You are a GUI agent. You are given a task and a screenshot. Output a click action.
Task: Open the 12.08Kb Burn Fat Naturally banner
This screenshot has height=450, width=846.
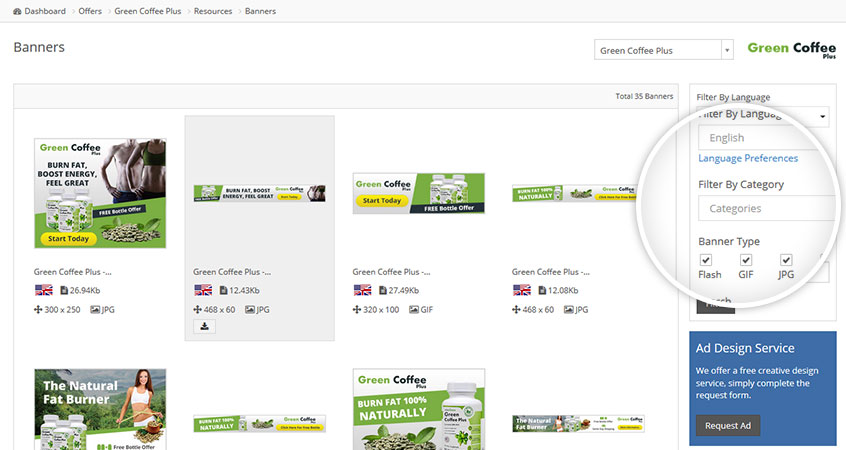tap(575, 193)
